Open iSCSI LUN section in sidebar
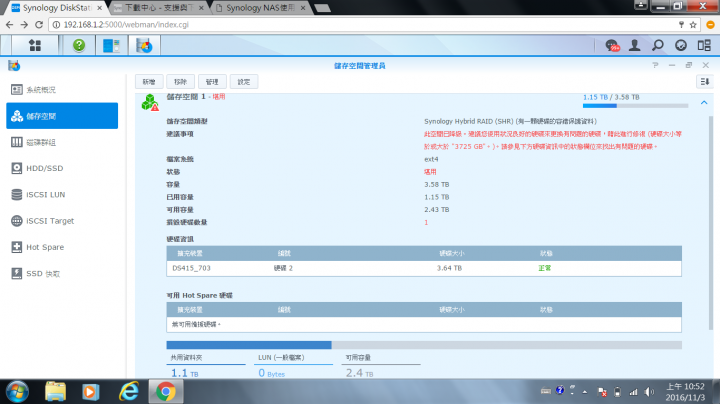The height and width of the screenshot is (404, 720). (x=62, y=195)
